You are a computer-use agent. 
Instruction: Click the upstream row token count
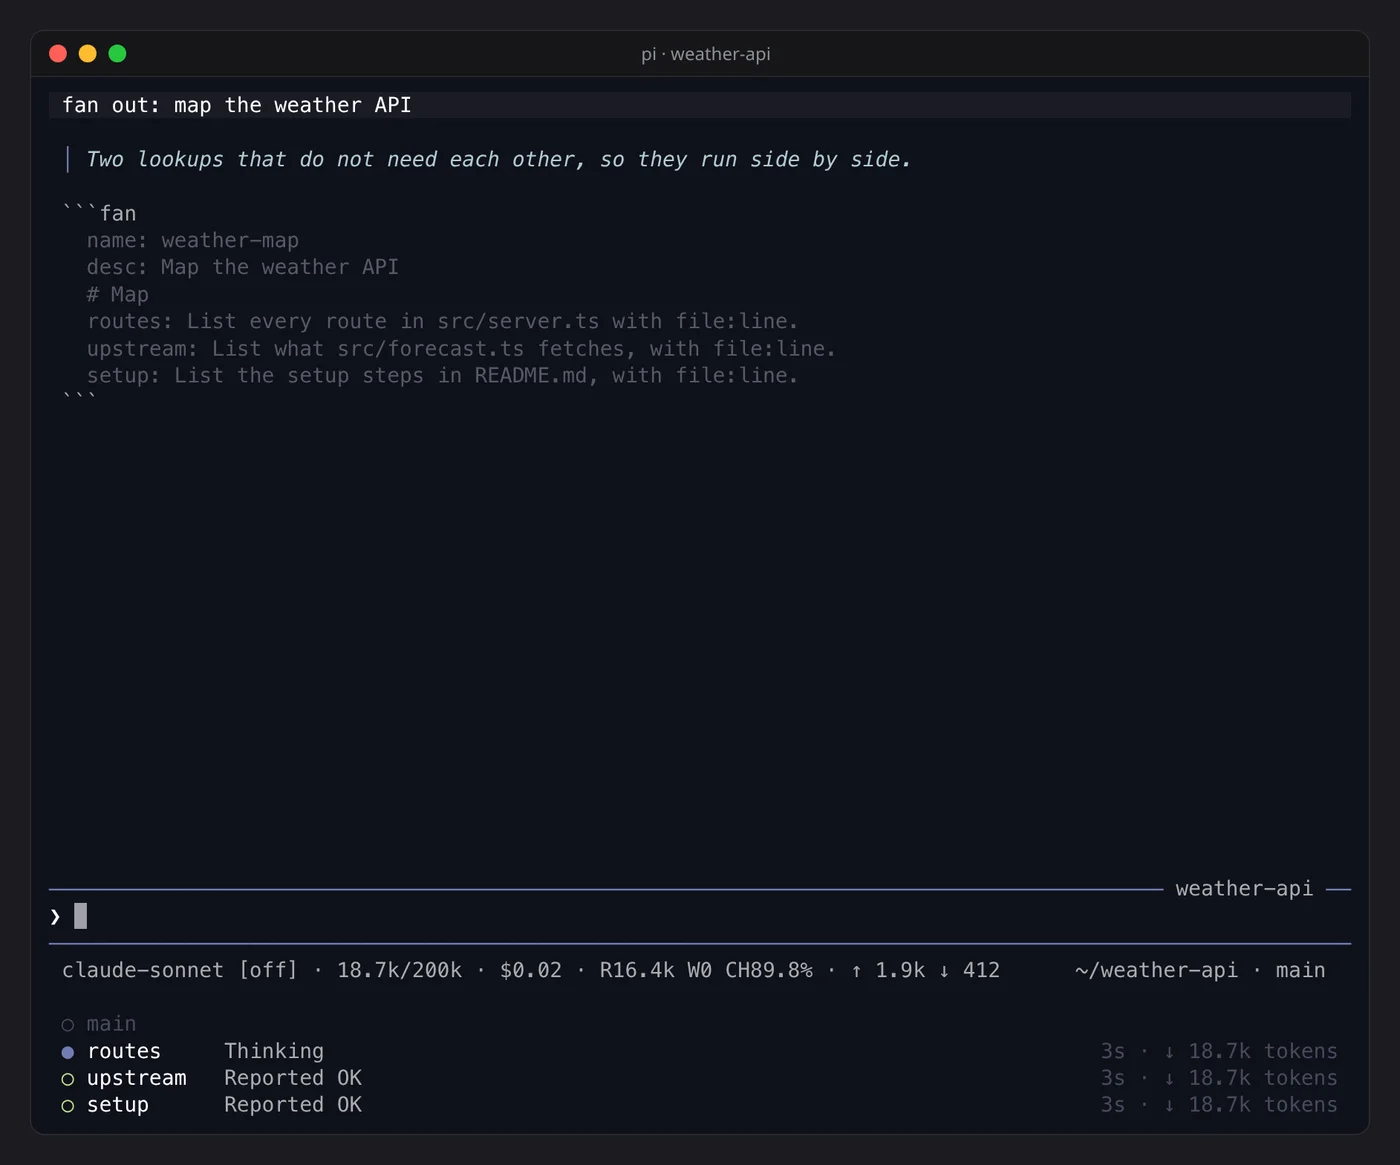[x=1251, y=1078]
